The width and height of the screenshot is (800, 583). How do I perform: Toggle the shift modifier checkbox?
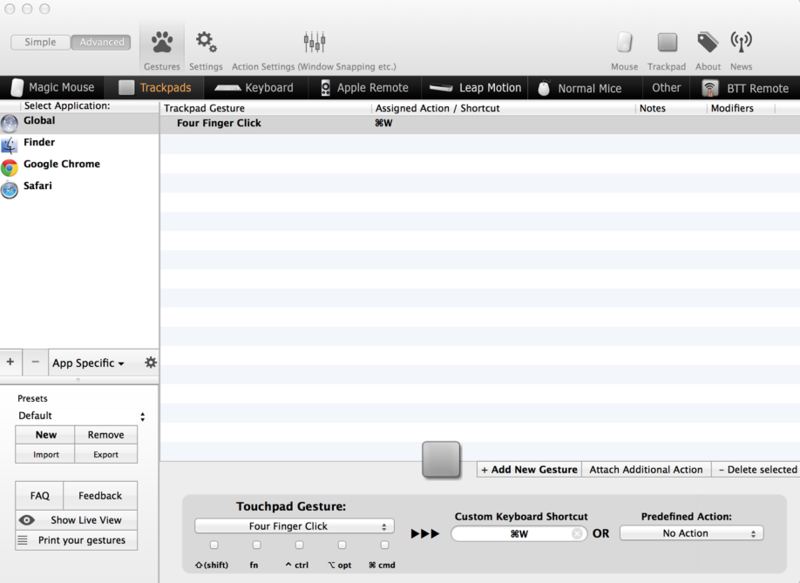(214, 545)
